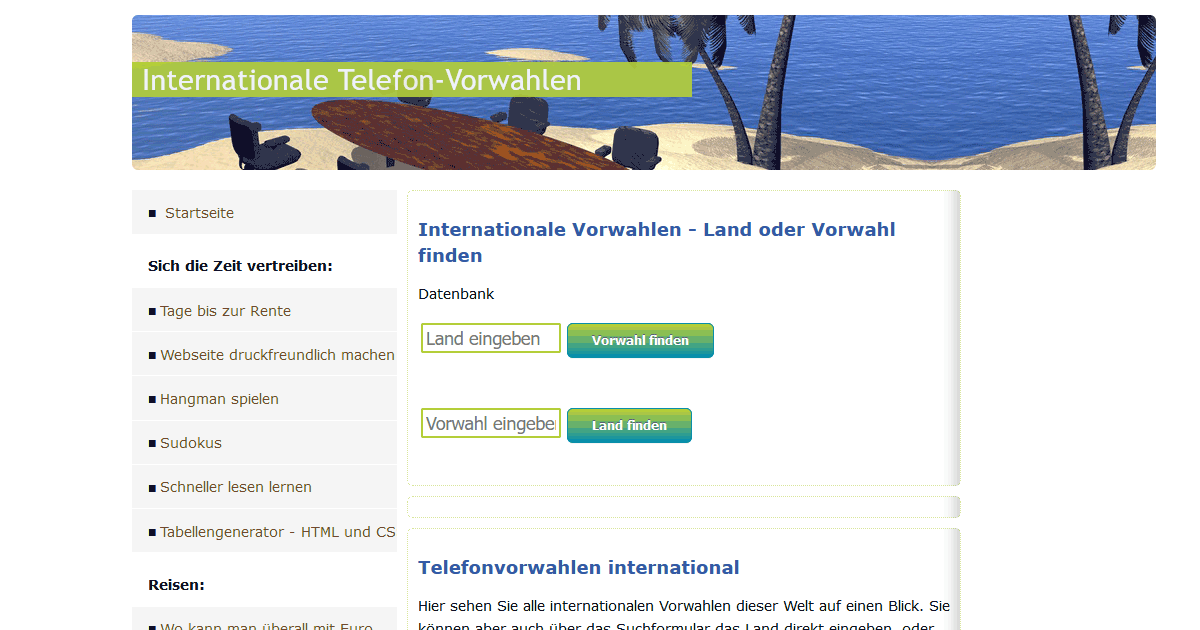Click the marker next to Tabellengenerator entry
1200x630 pixels.
point(151,531)
